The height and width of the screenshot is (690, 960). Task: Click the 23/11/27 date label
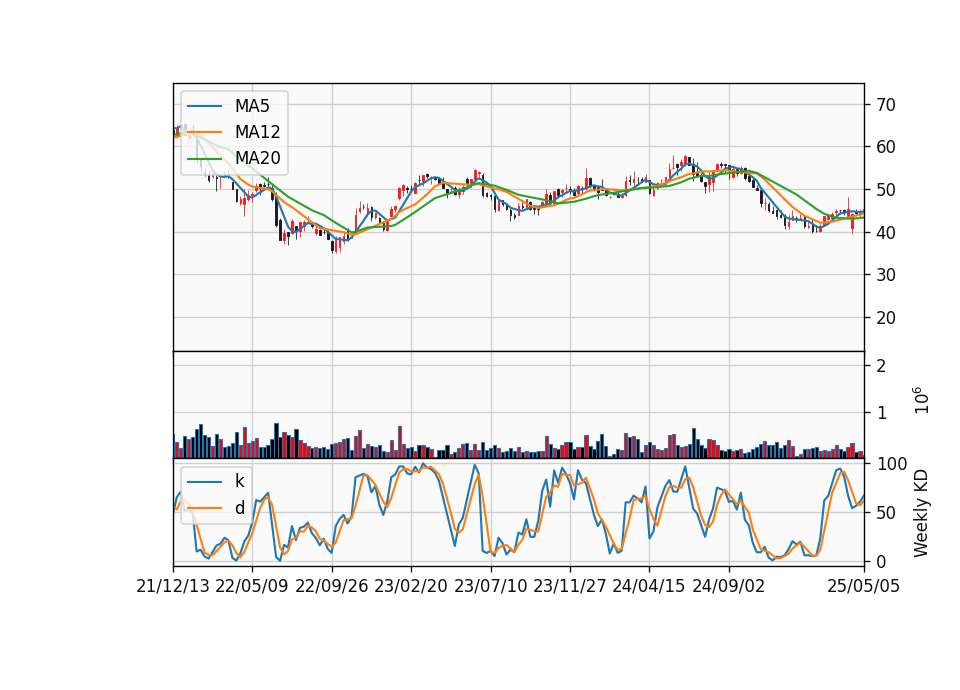point(570,586)
